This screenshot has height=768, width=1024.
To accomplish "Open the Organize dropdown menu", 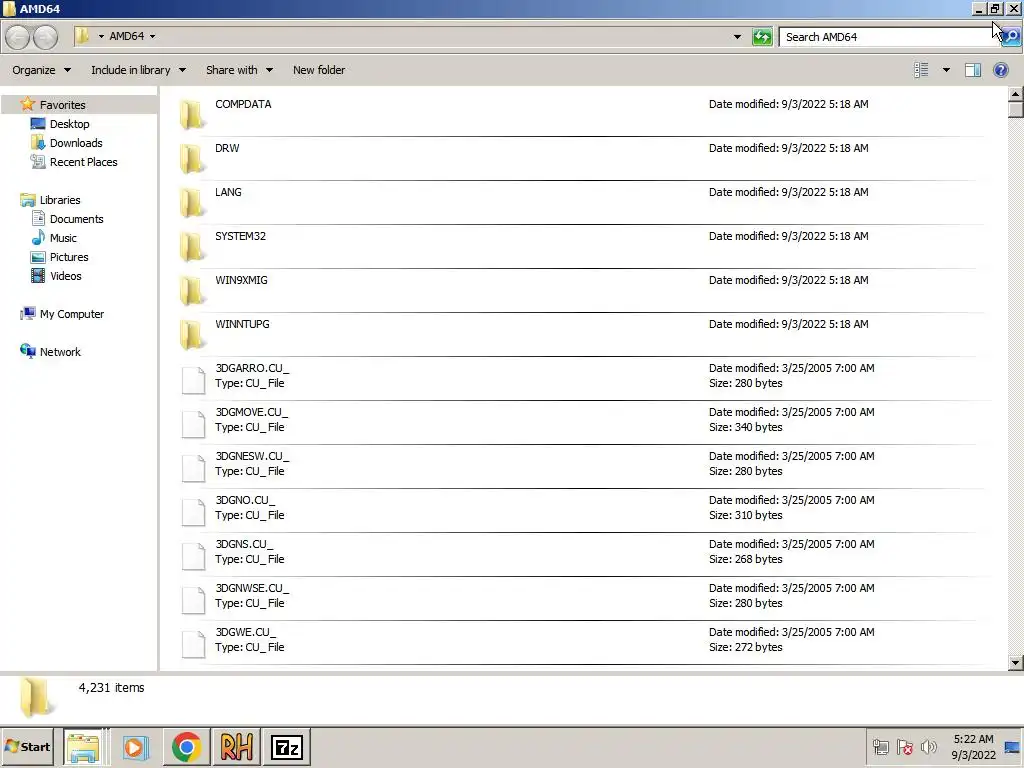I will pos(41,70).
